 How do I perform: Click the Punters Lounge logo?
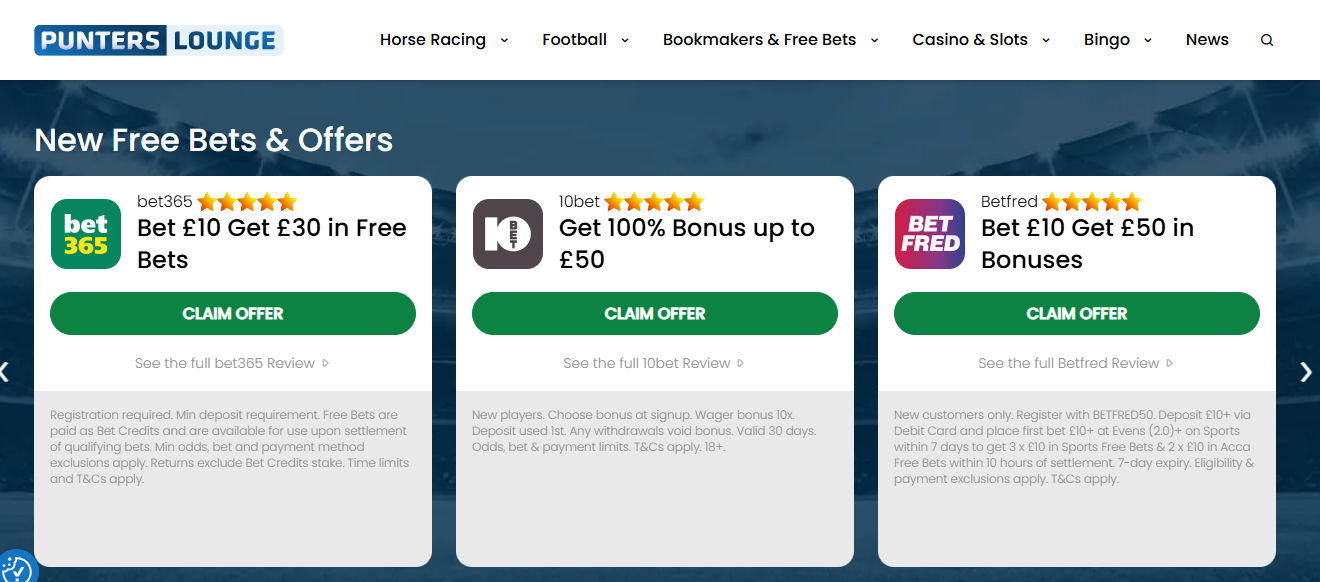[159, 40]
